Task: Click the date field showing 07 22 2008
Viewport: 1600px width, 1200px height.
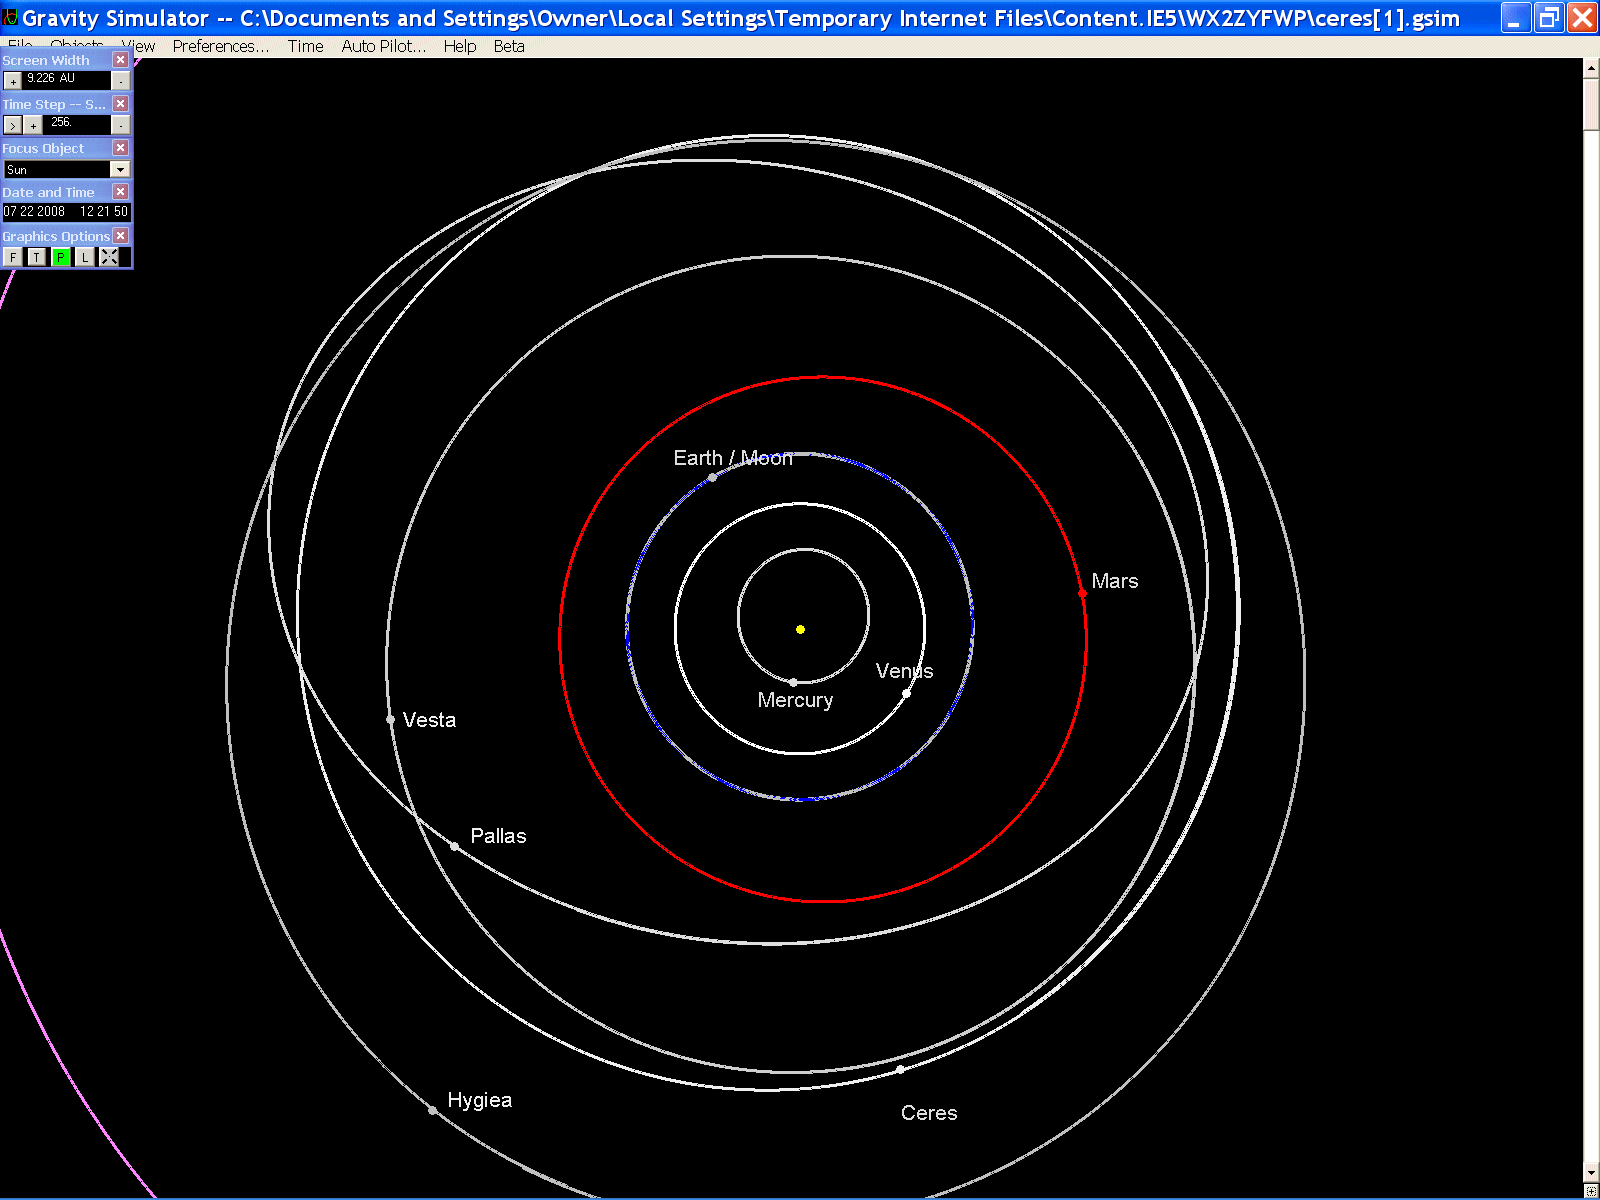Action: (x=35, y=211)
